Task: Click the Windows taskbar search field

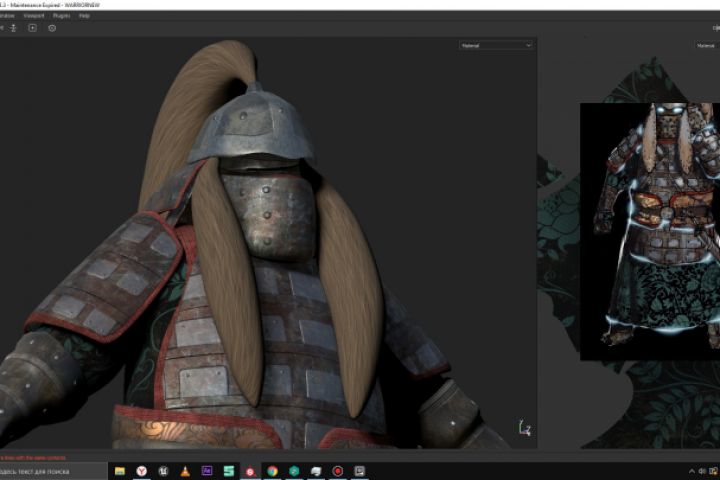Action: (x=50, y=470)
